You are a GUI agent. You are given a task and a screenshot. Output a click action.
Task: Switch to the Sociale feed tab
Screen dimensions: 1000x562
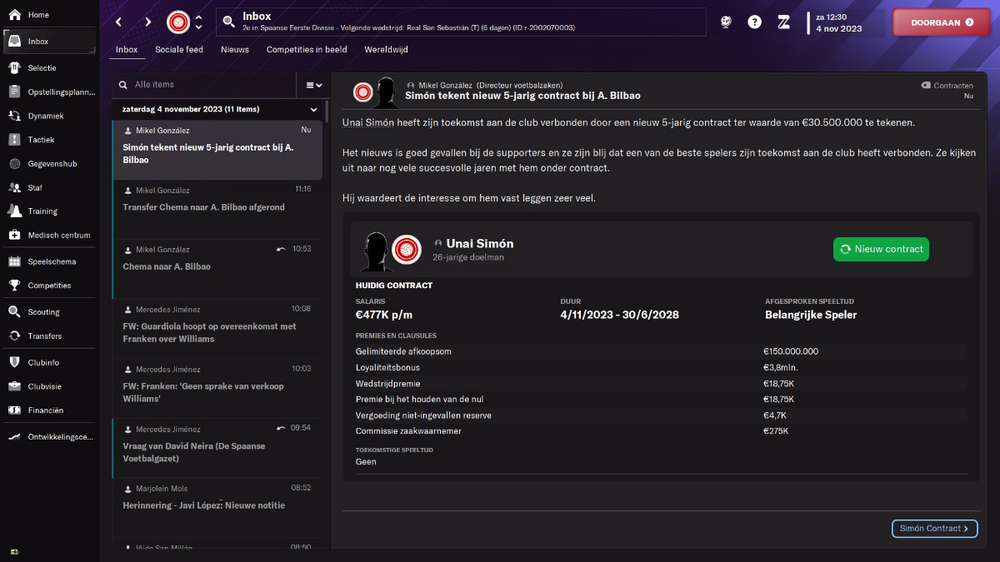click(179, 50)
